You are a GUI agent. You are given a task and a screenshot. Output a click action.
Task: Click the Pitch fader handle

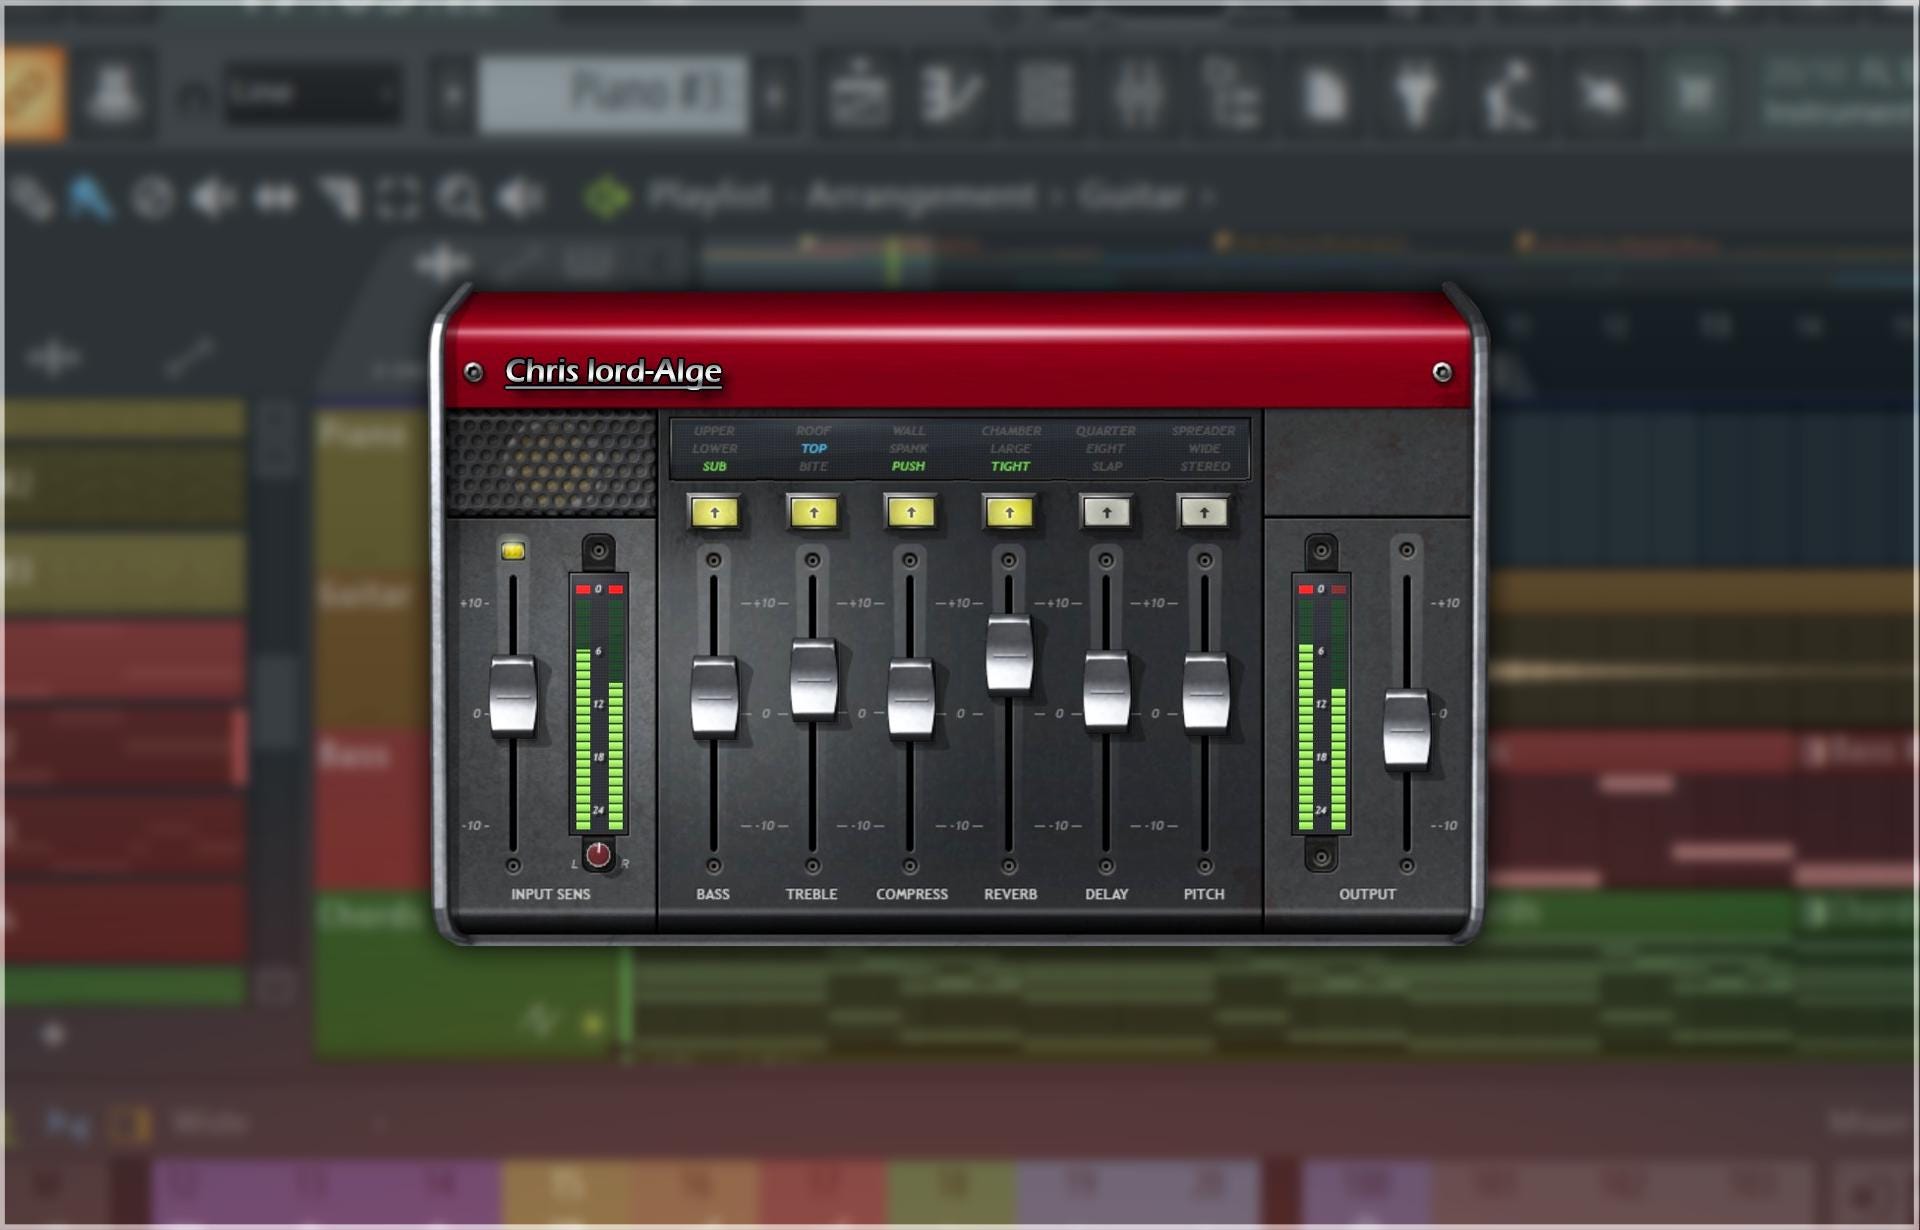coord(1205,692)
